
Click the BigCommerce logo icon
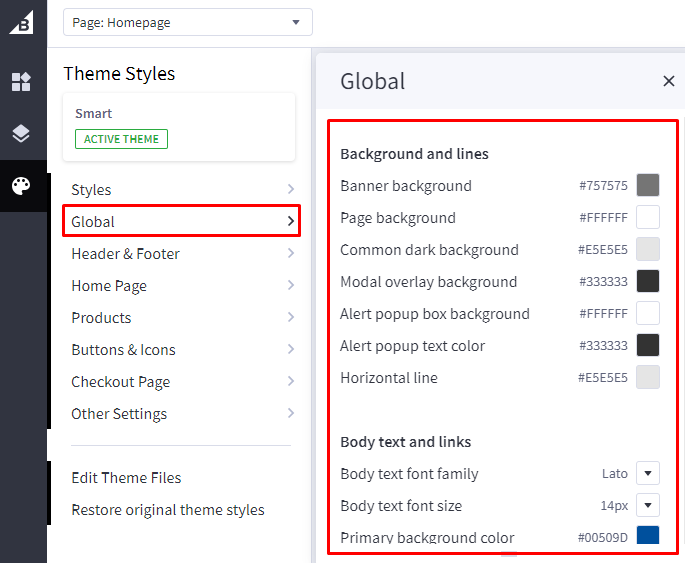click(x=21, y=22)
